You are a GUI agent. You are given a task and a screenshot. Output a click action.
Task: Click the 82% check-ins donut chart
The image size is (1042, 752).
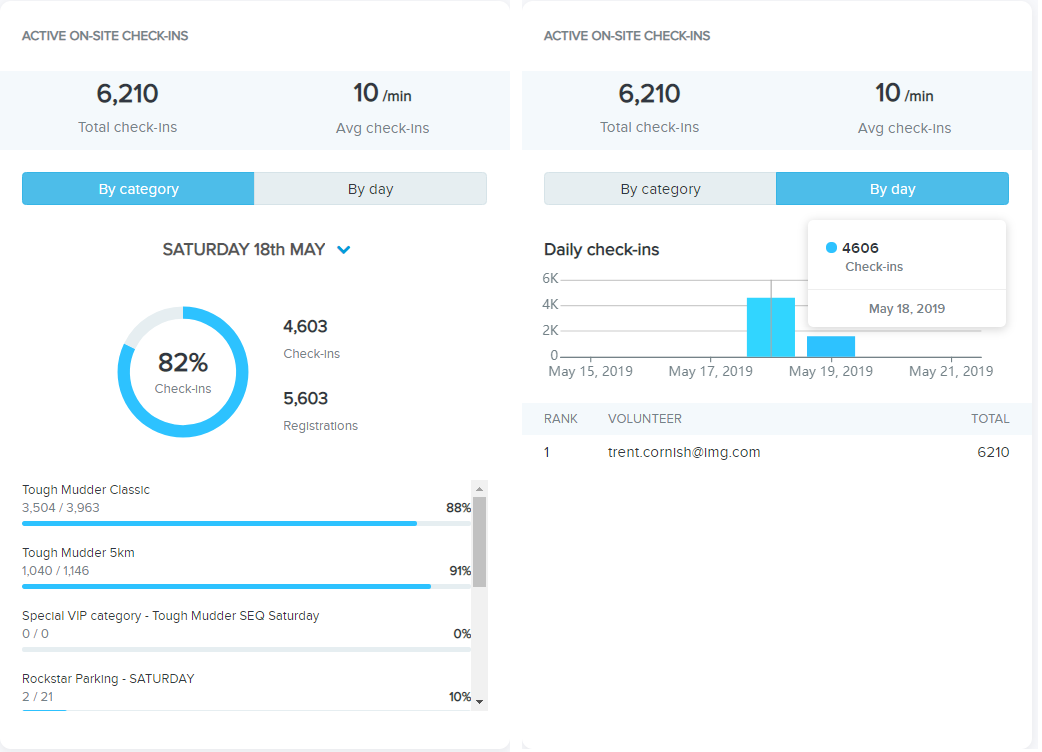183,371
